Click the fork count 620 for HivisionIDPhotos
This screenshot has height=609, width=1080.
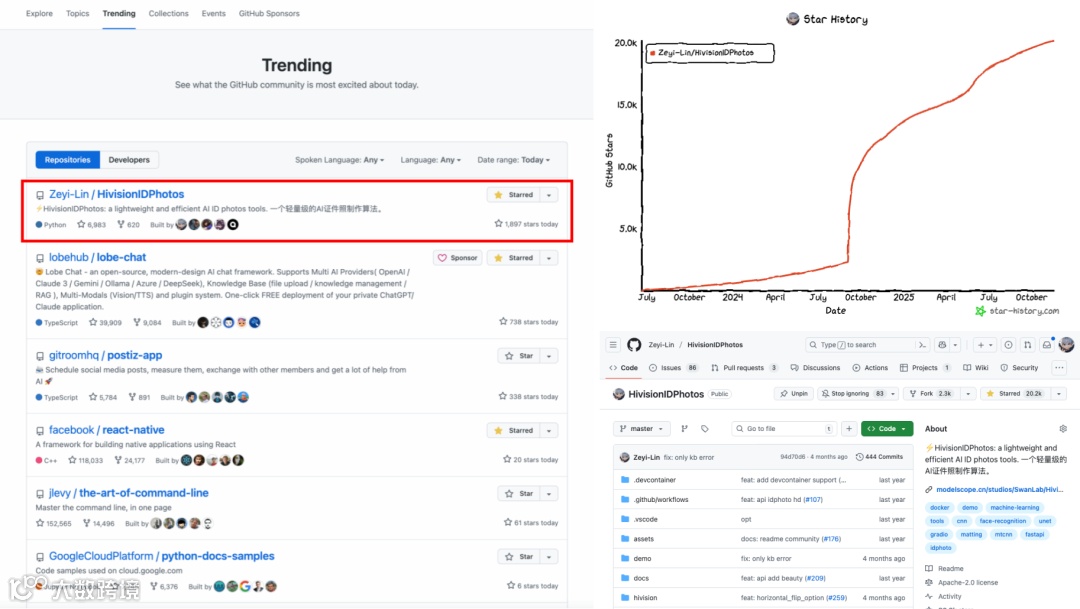click(128, 225)
